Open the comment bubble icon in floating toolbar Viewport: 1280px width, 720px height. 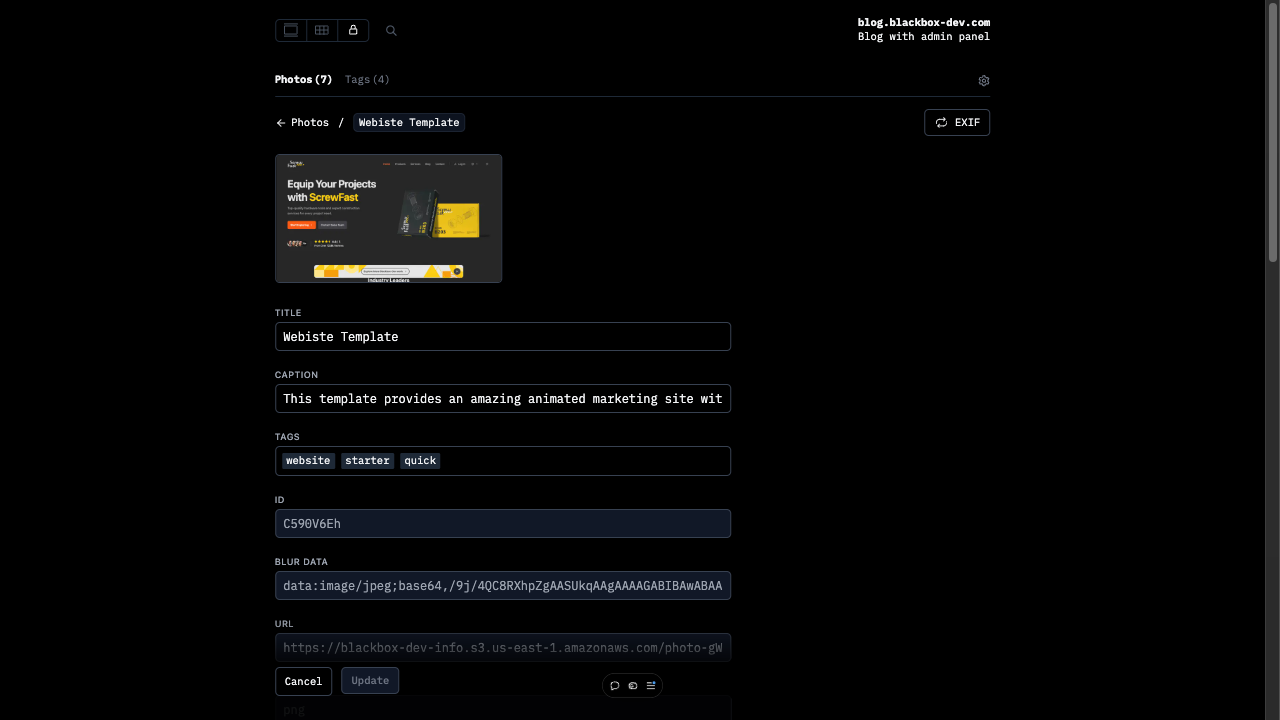(615, 686)
